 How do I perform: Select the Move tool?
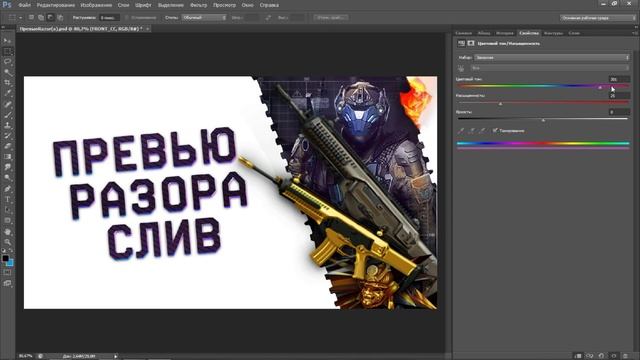[x=7, y=41]
